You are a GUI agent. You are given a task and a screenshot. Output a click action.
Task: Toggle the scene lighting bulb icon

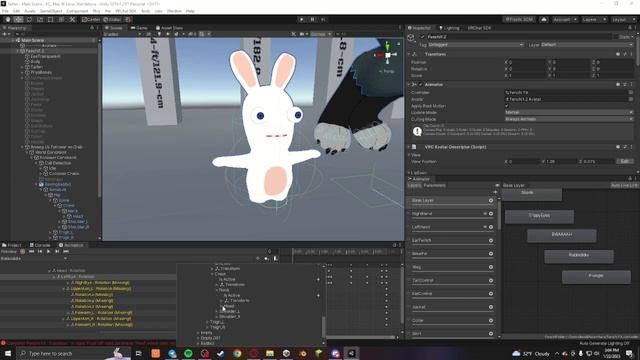click(160, 34)
